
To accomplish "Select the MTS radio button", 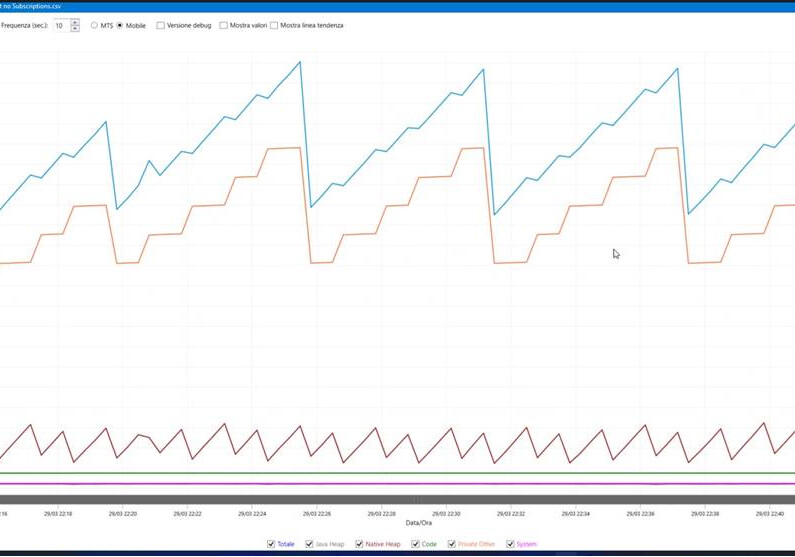I will point(94,25).
